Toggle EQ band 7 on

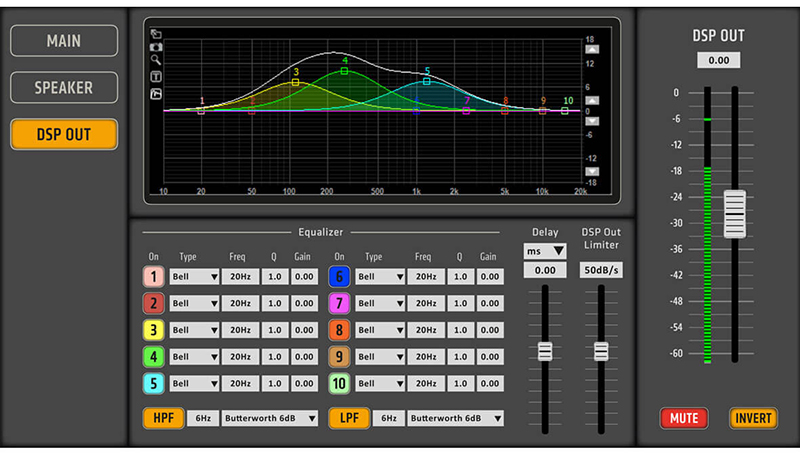[x=339, y=303]
